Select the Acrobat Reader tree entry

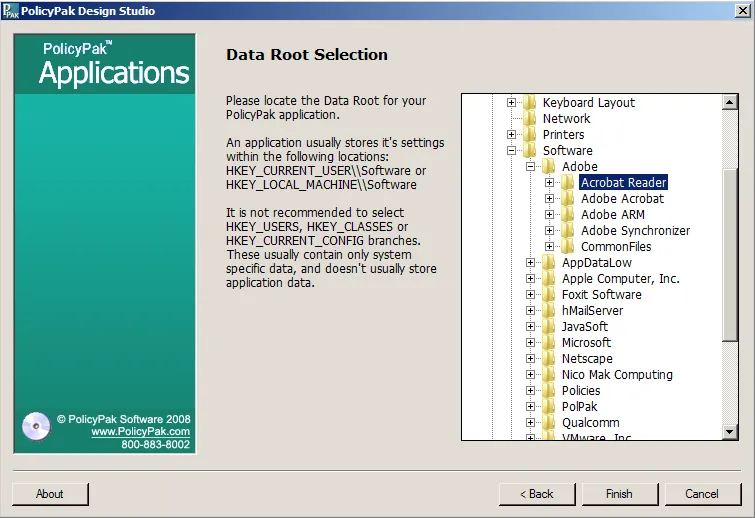[624, 182]
